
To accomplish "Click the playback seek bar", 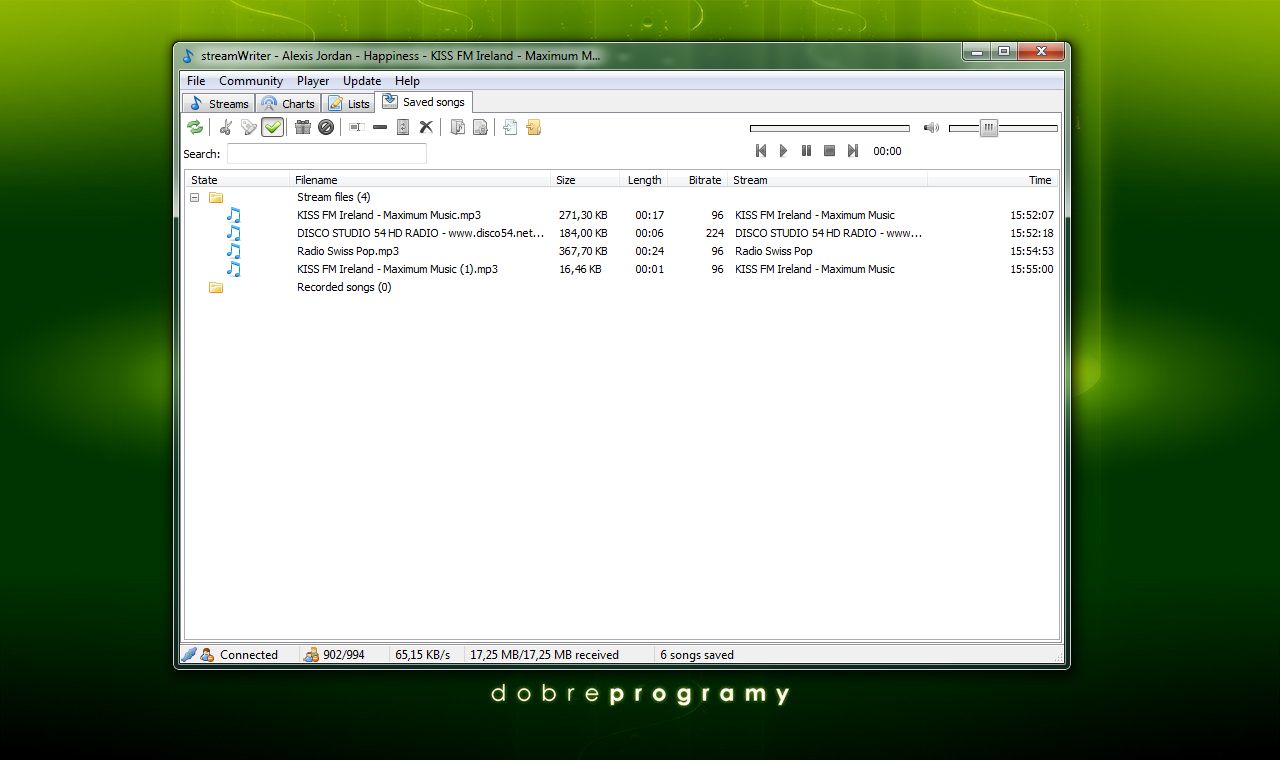I will pyautogui.click(x=830, y=128).
